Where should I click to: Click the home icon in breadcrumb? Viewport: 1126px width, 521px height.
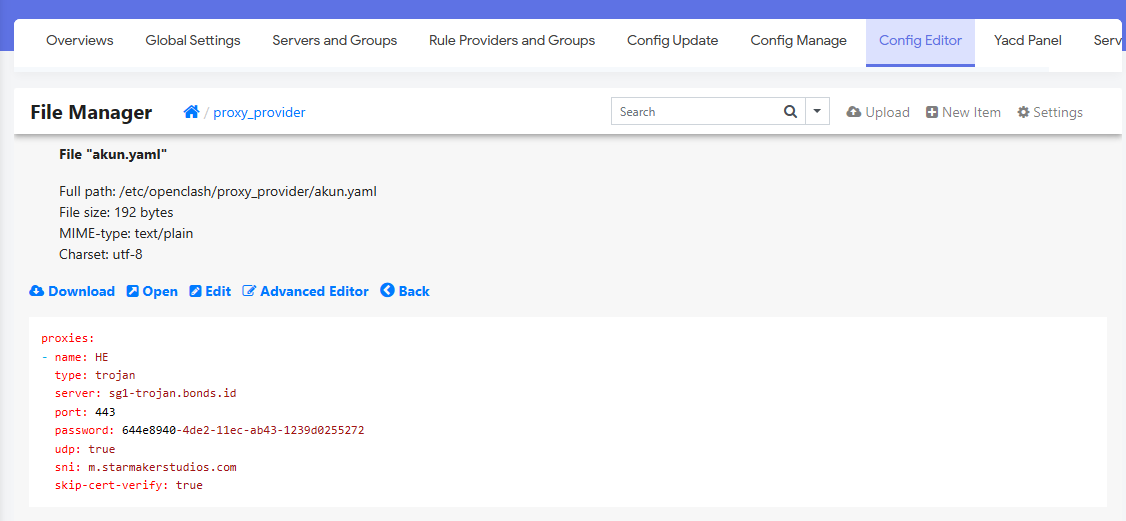click(191, 112)
